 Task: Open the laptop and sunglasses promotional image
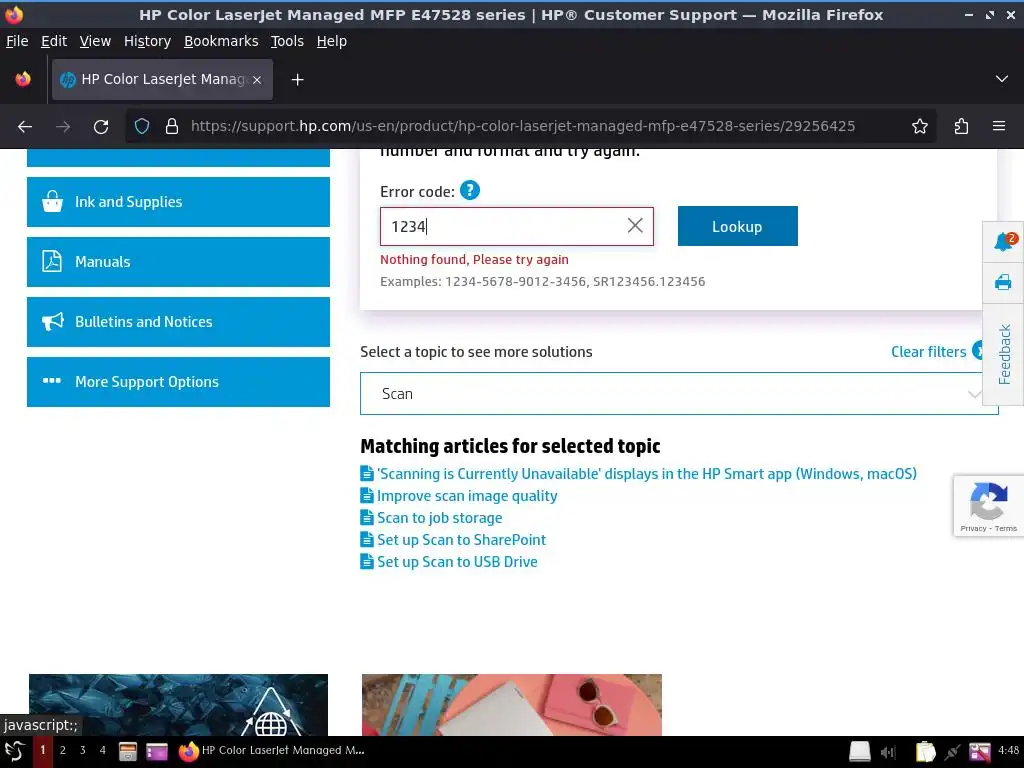pyautogui.click(x=512, y=705)
